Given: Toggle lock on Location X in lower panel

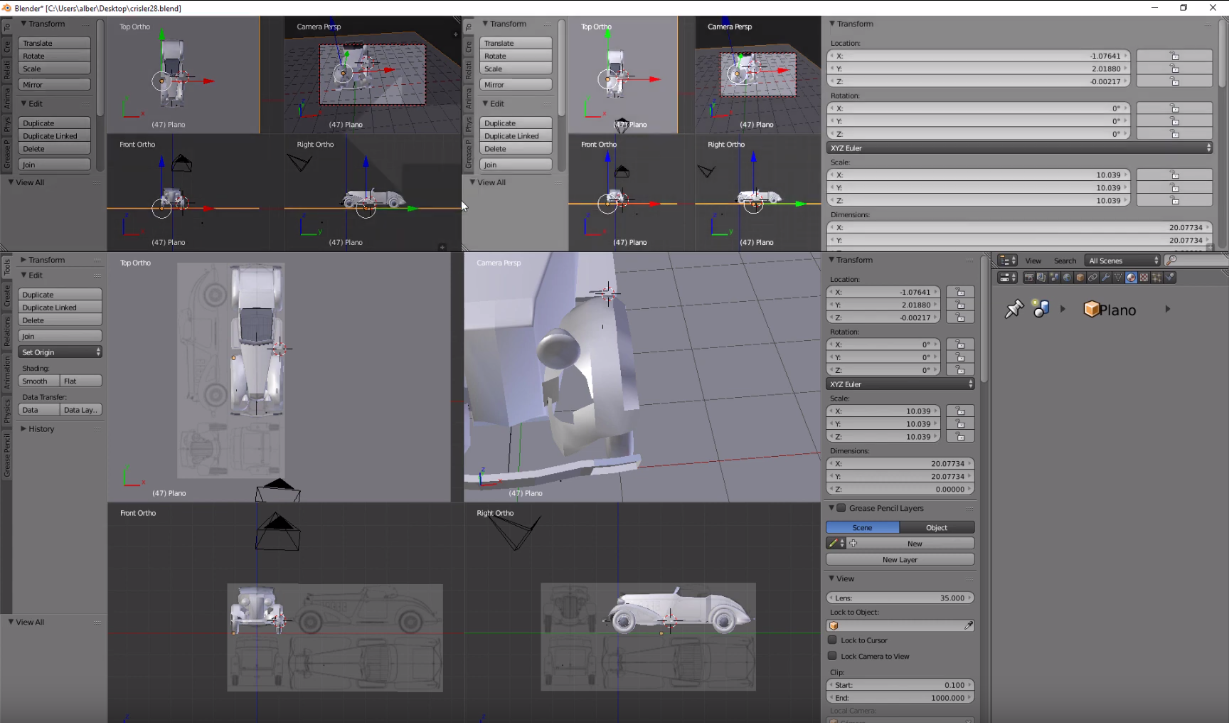Looking at the screenshot, I should [959, 292].
